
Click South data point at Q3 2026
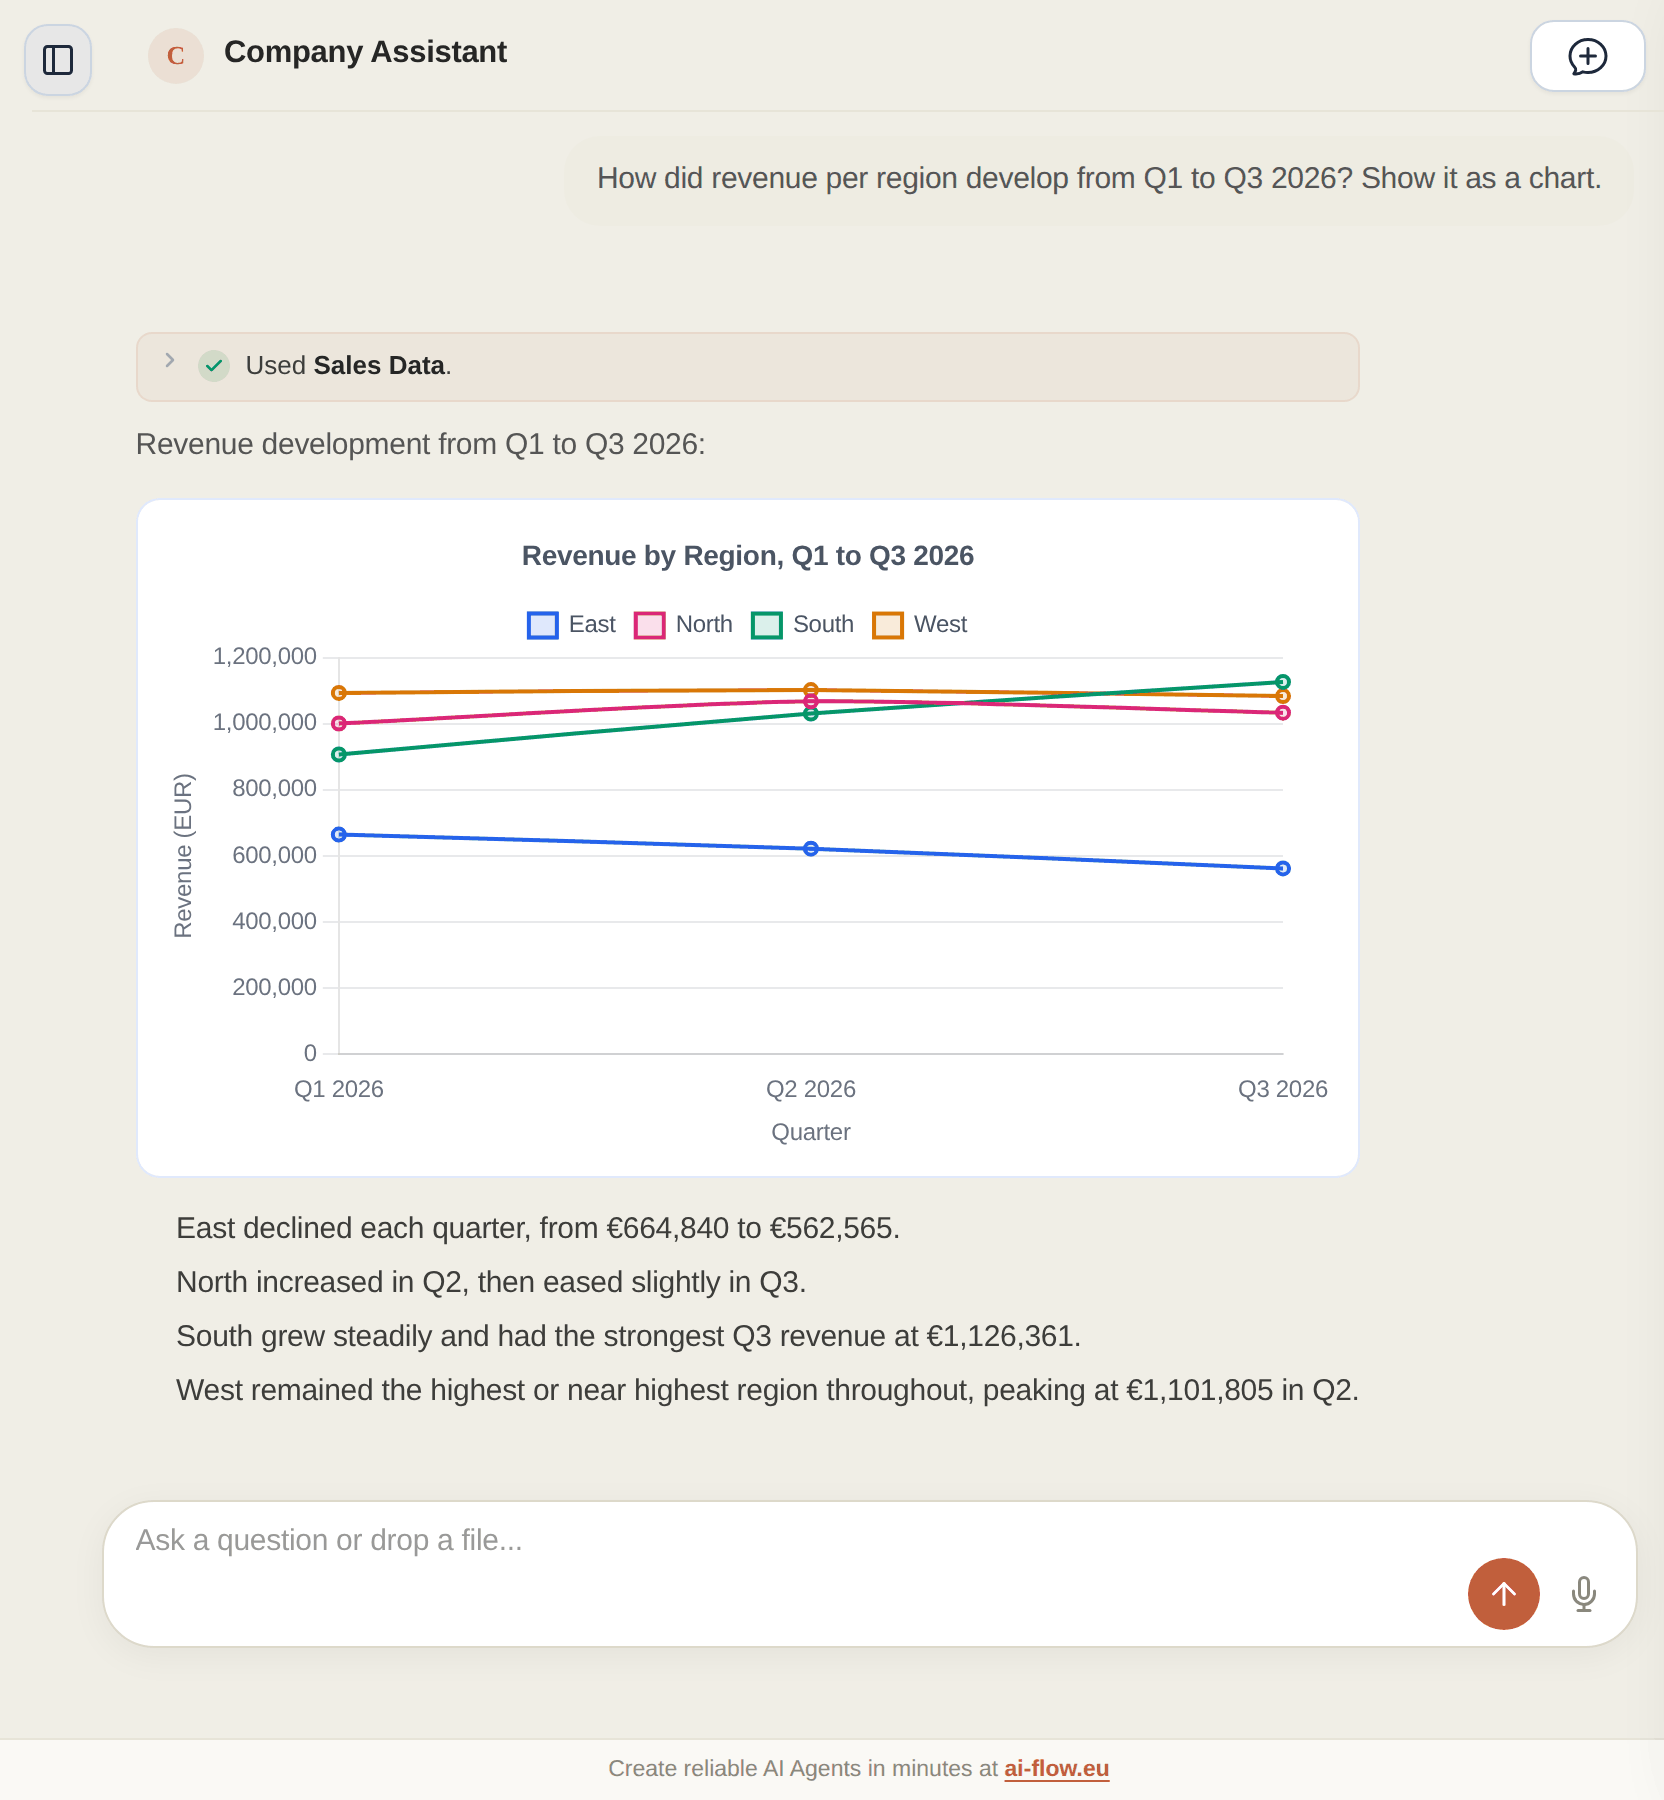(x=1283, y=682)
